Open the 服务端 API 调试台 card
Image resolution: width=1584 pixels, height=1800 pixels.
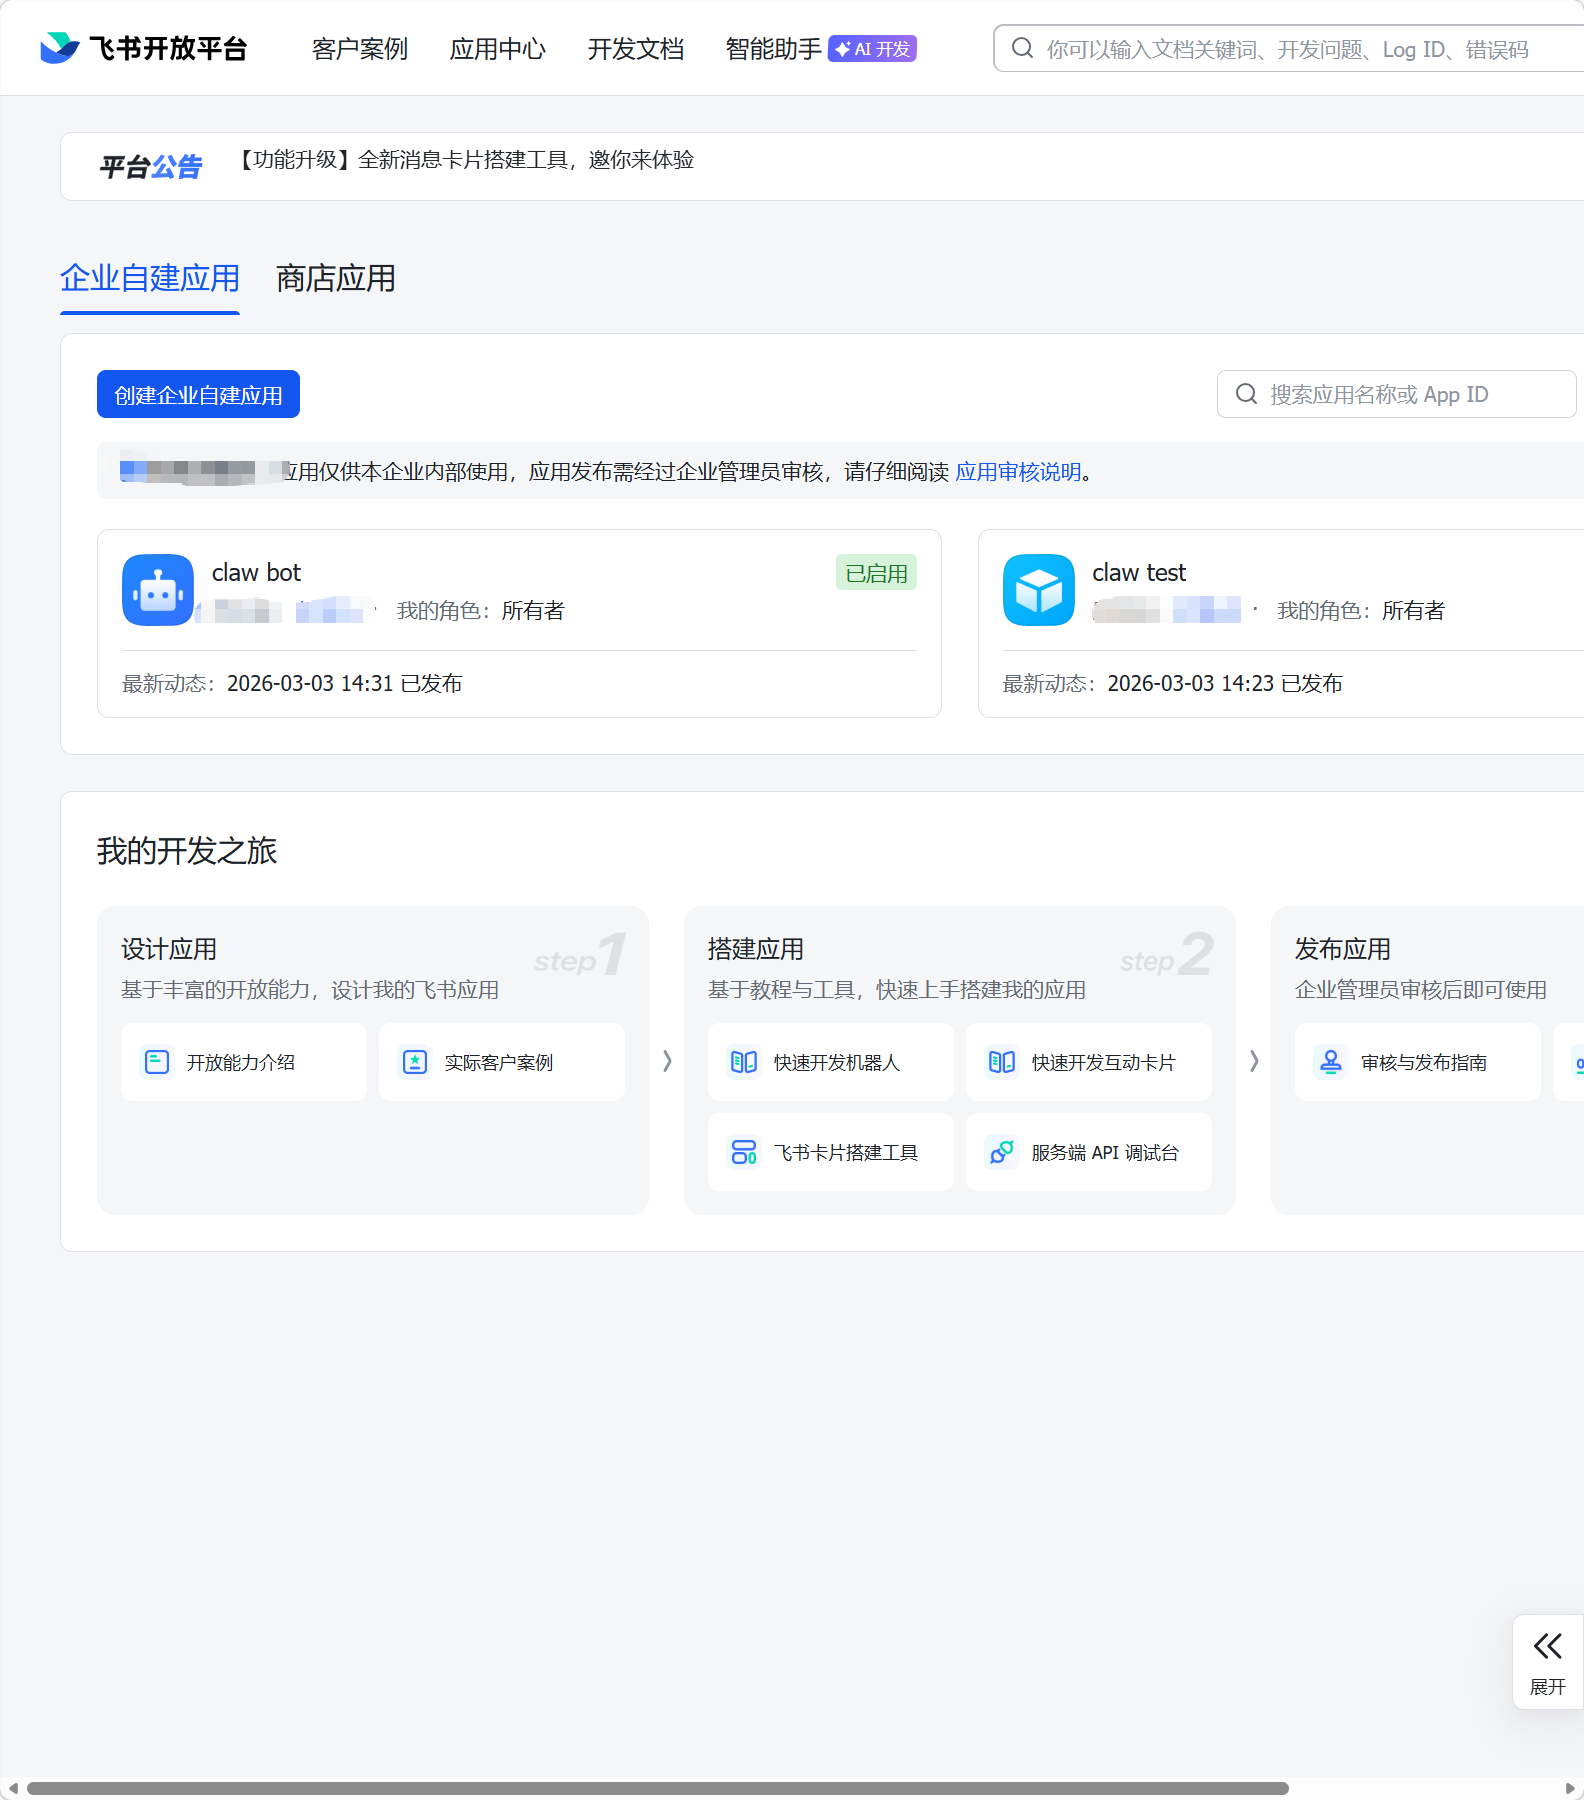(1089, 1152)
